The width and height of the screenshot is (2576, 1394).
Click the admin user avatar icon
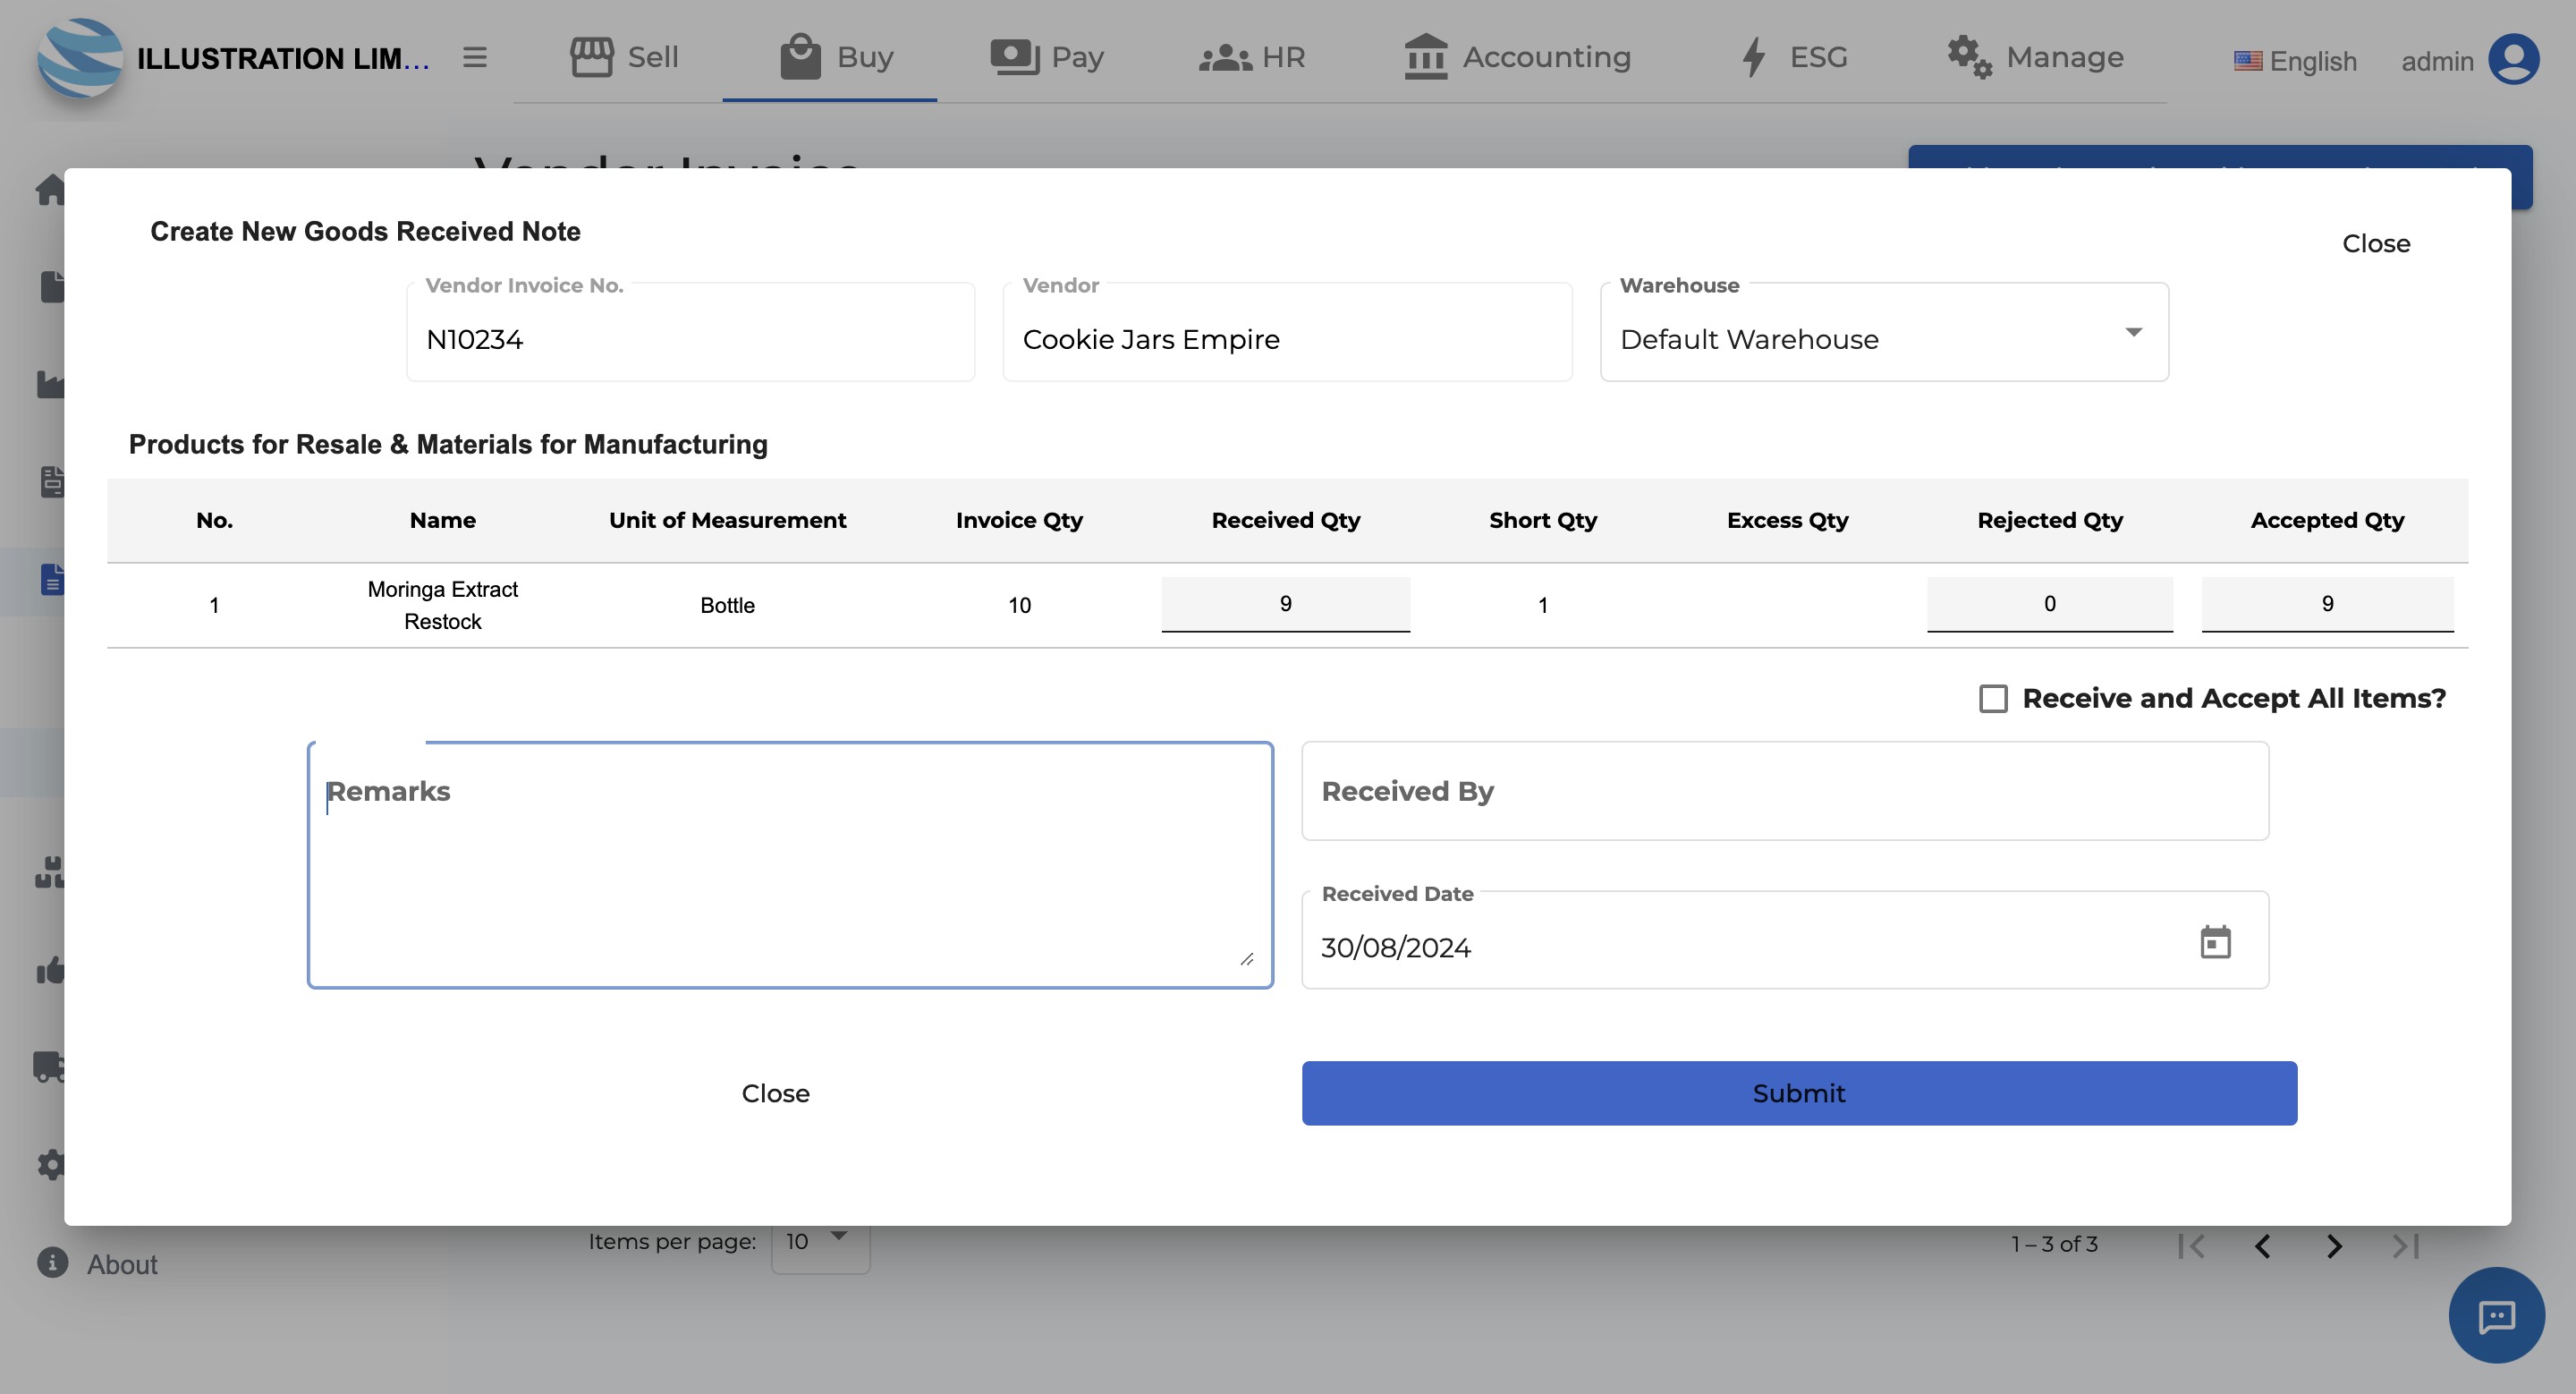[2513, 59]
